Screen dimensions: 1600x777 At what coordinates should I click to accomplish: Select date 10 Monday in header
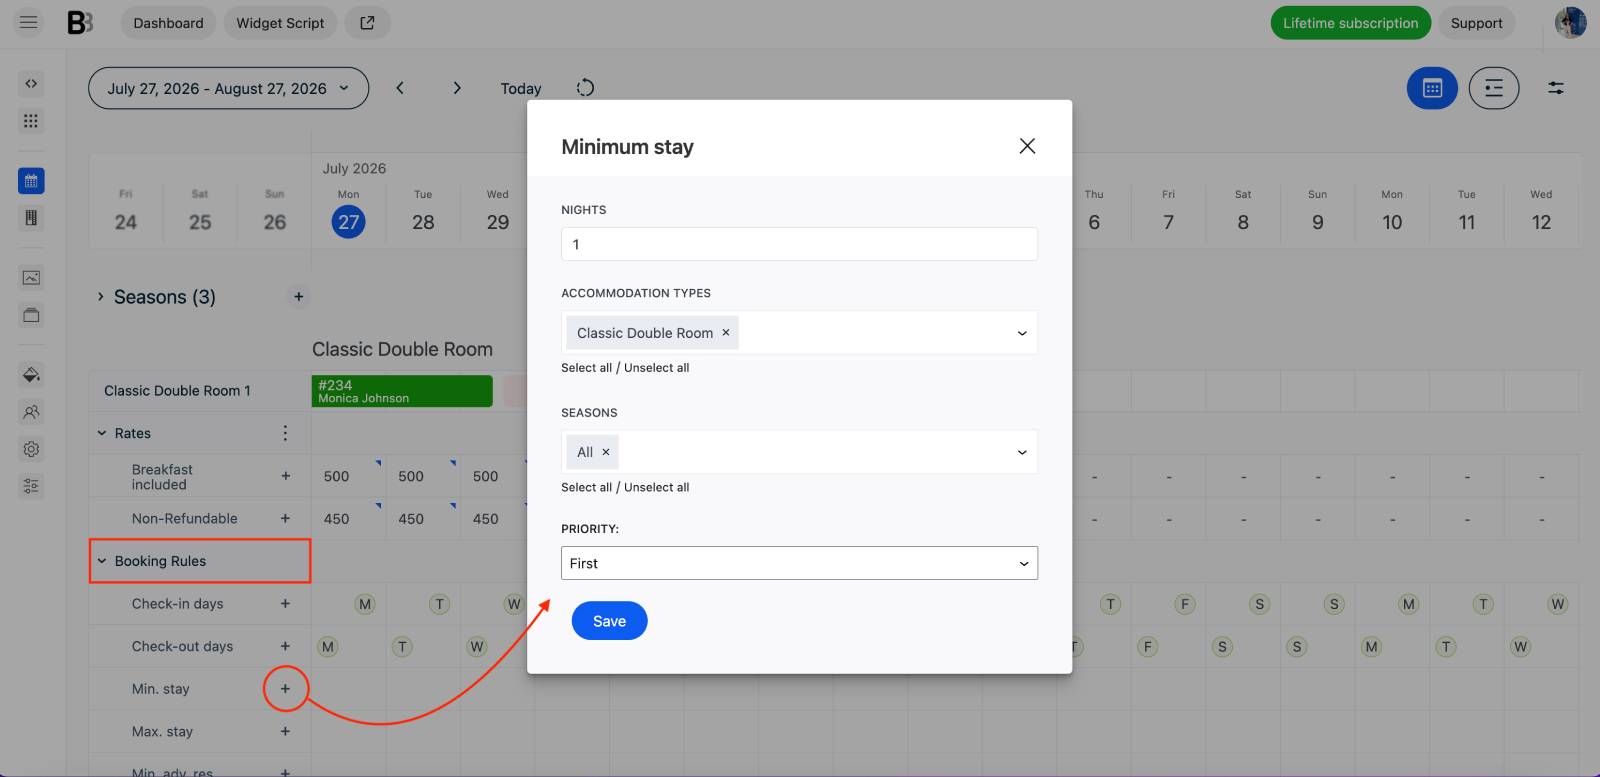pyautogui.click(x=1392, y=222)
